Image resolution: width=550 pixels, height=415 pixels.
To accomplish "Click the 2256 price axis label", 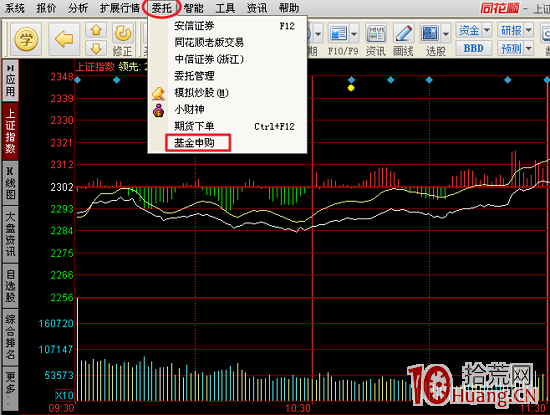I will [62, 298].
